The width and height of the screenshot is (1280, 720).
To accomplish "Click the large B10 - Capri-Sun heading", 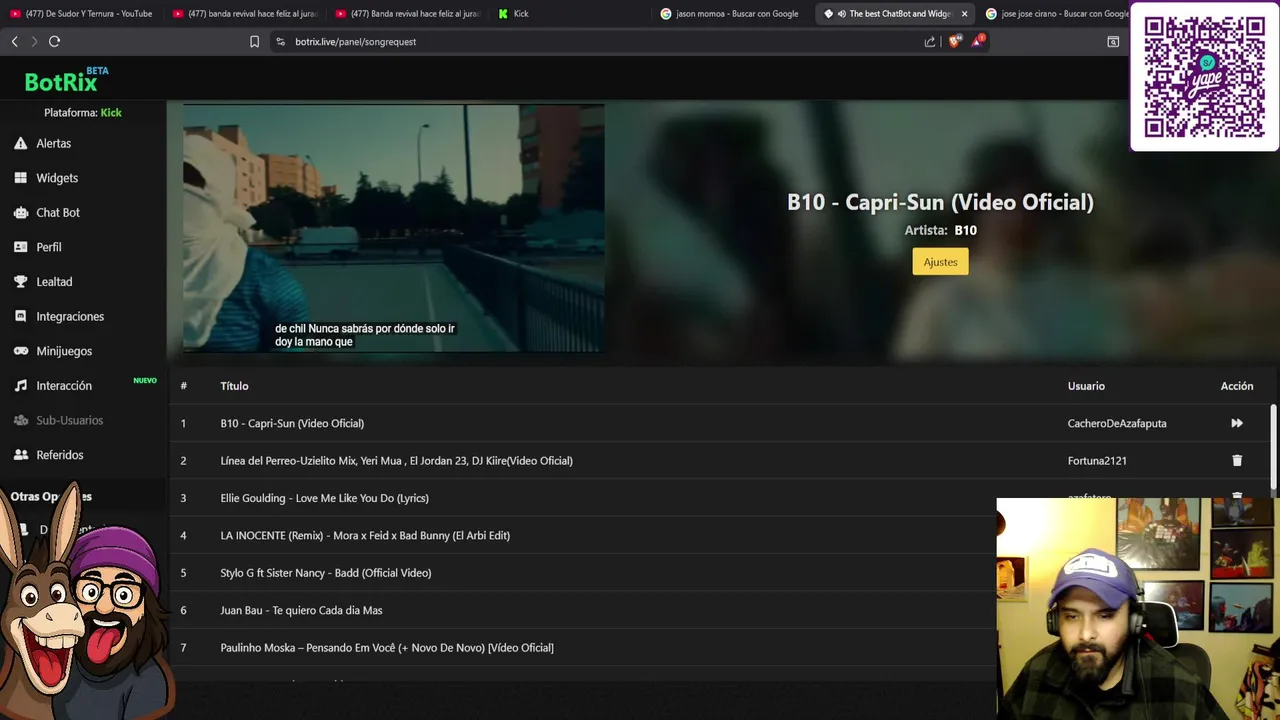I will click(x=940, y=202).
